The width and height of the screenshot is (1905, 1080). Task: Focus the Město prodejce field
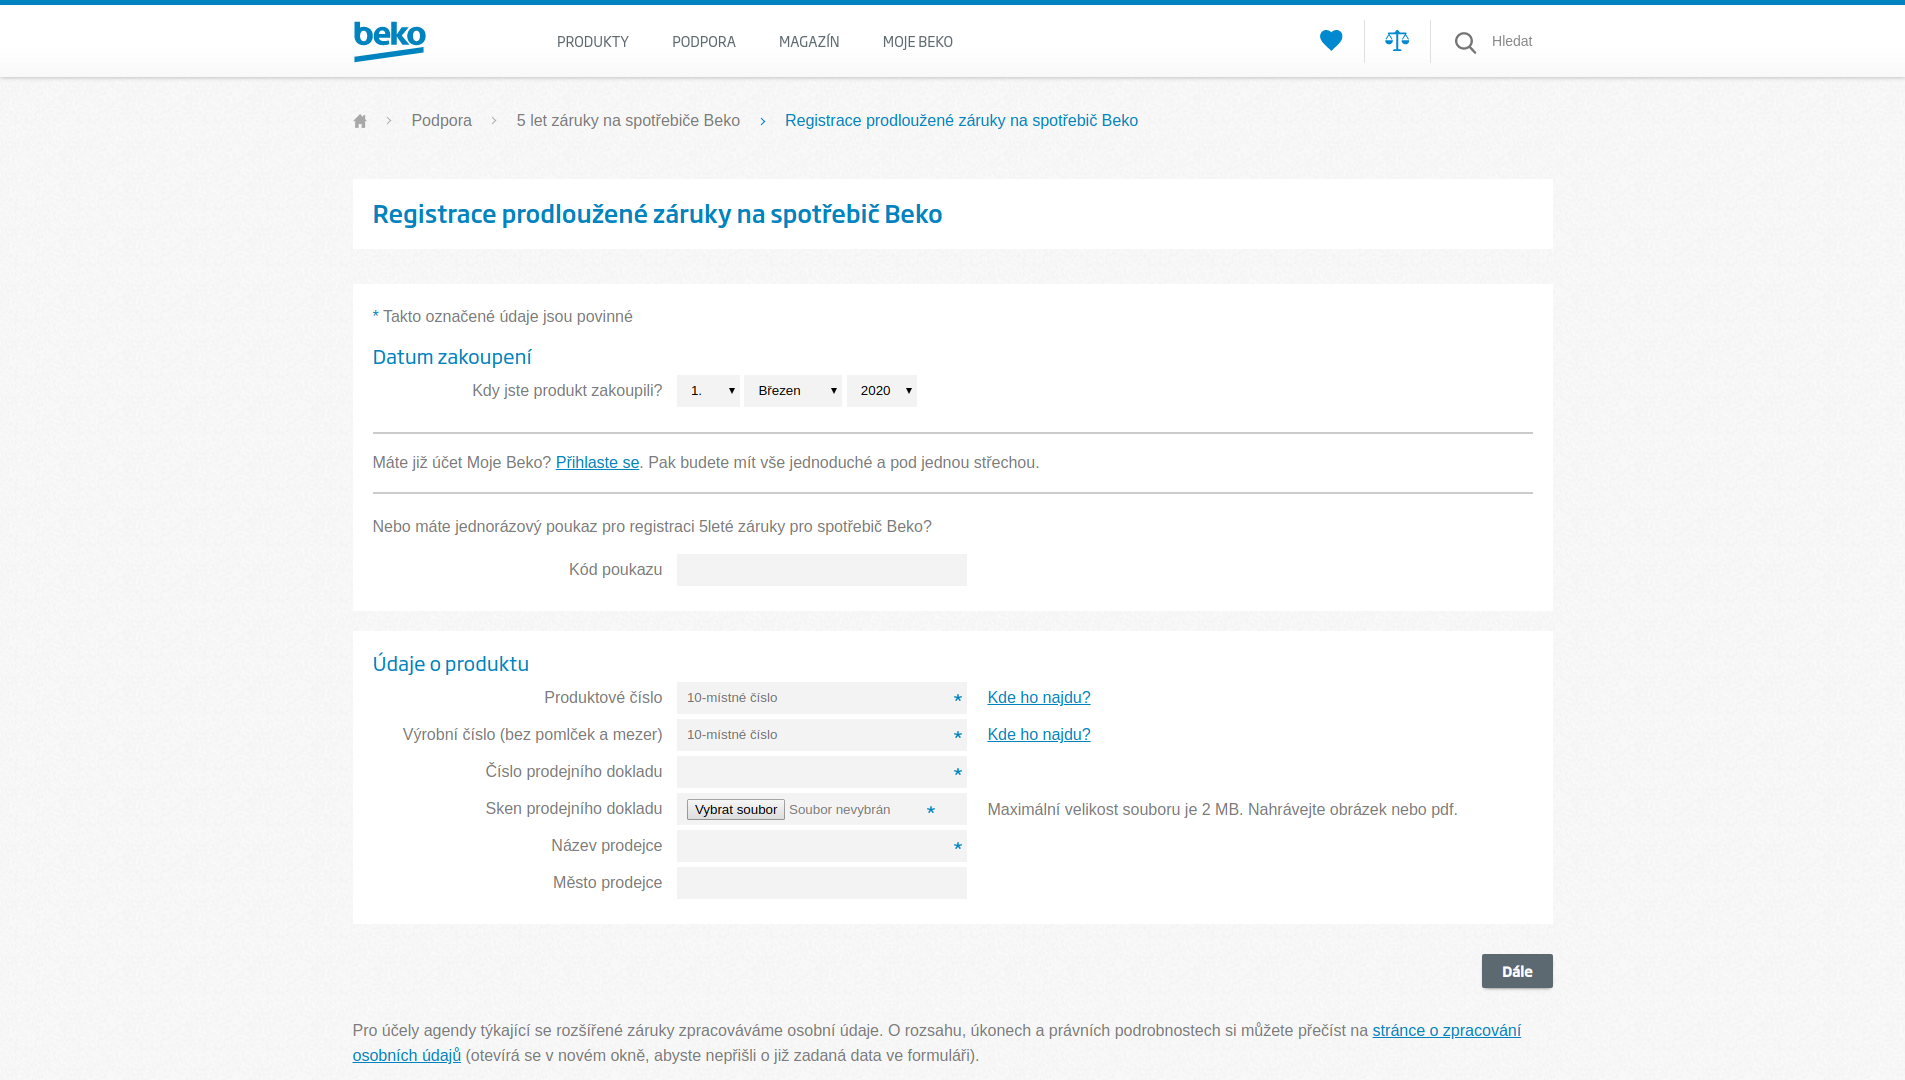(x=822, y=883)
